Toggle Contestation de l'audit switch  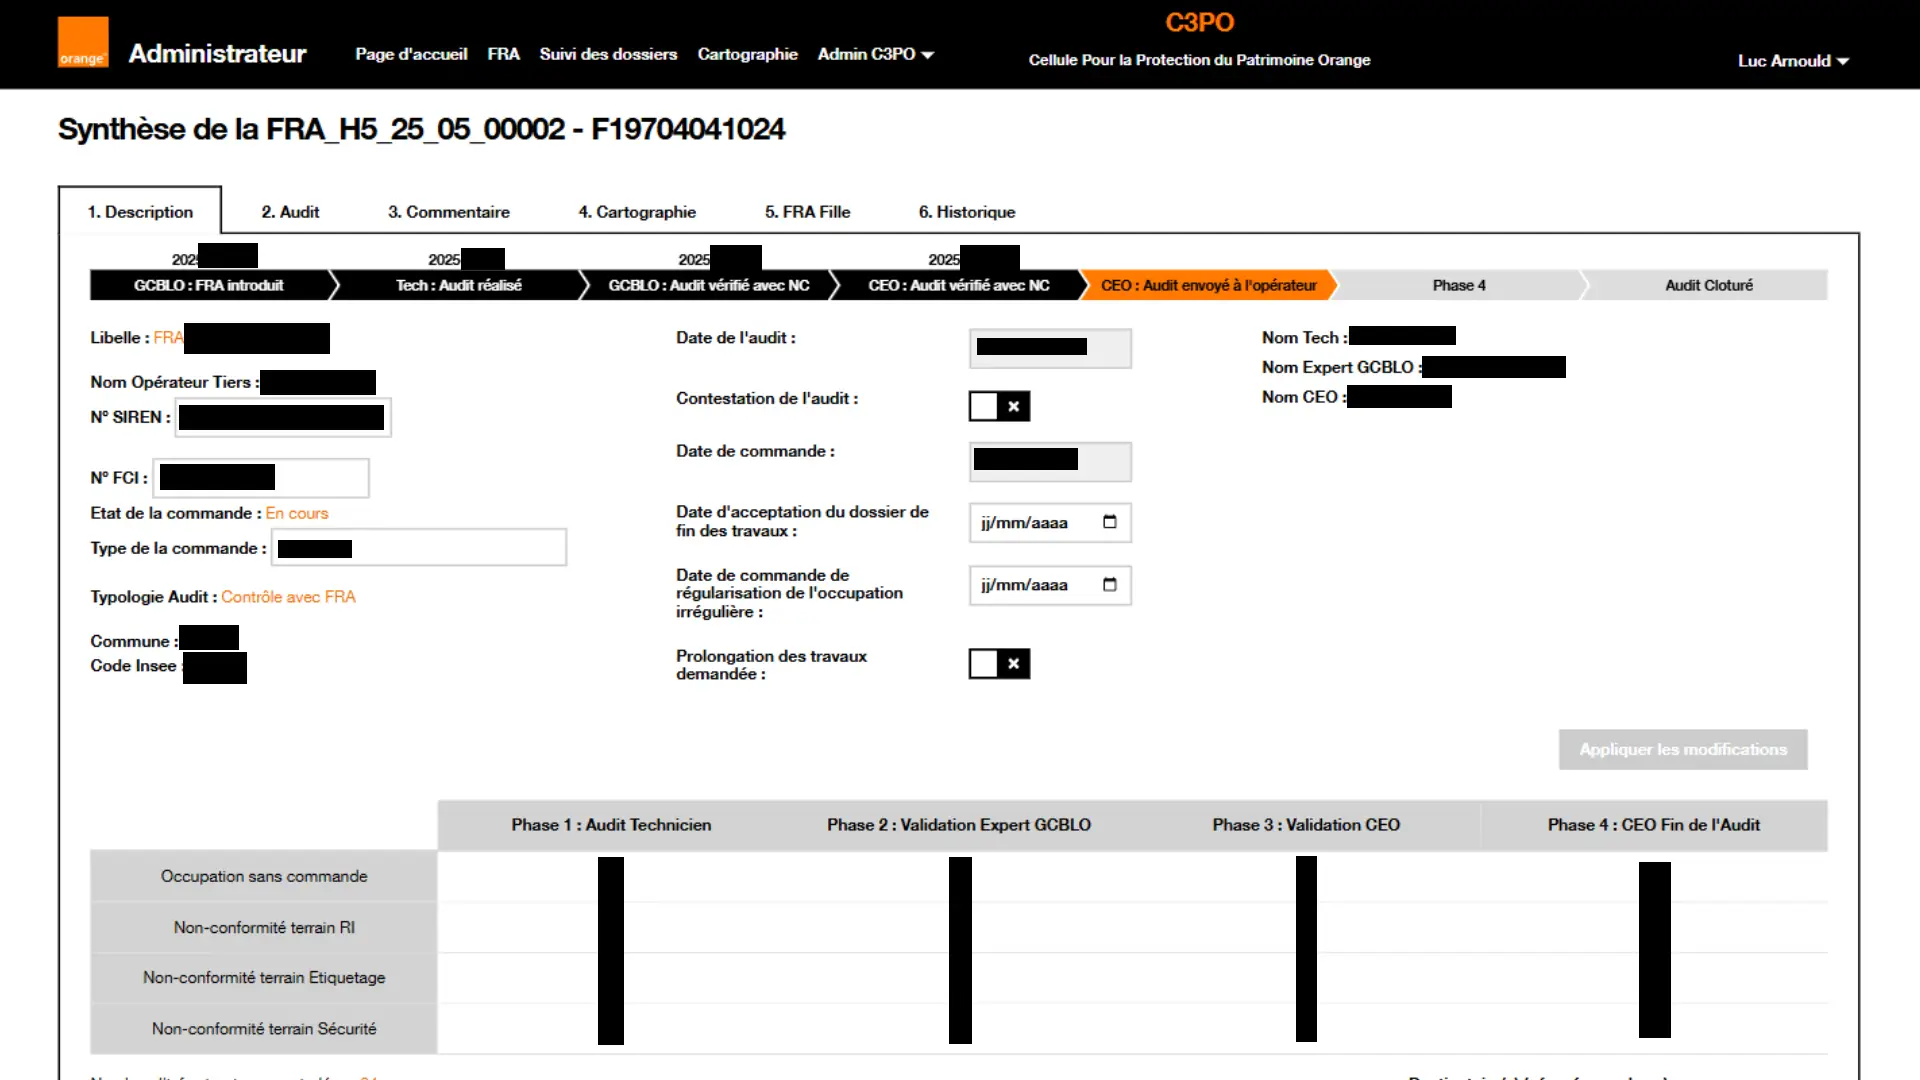[999, 406]
